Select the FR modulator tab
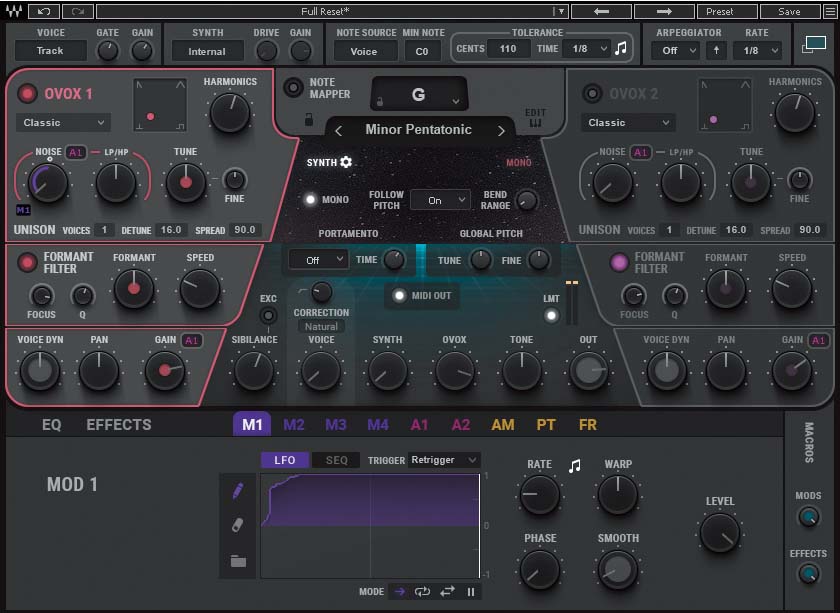 (588, 425)
